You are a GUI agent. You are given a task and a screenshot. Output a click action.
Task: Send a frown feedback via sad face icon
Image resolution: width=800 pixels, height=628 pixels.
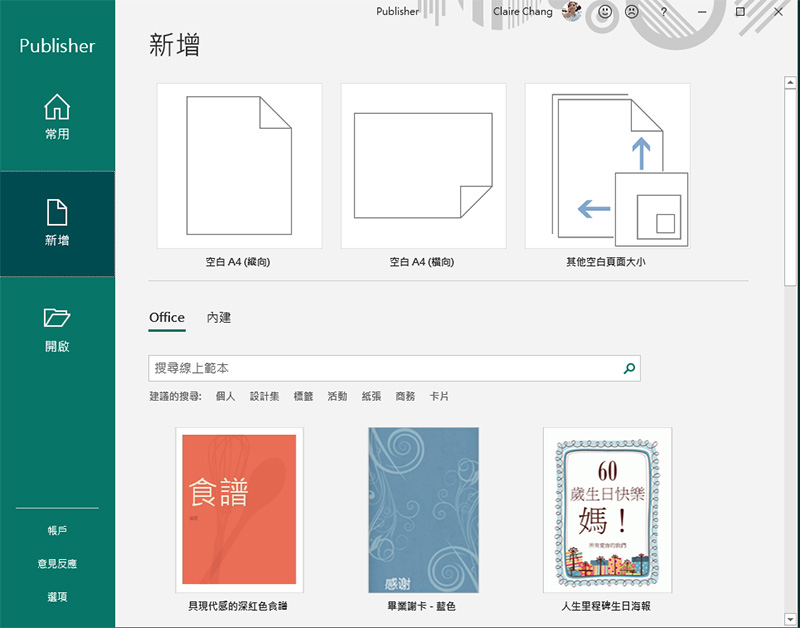632,12
